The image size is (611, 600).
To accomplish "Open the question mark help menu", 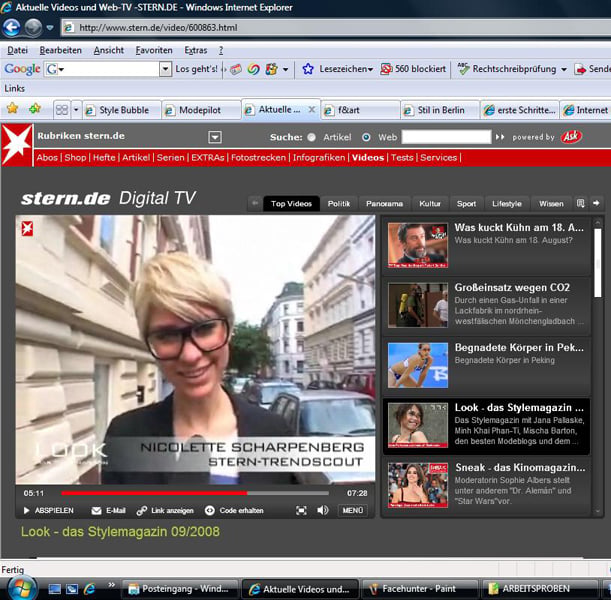I will point(221,50).
